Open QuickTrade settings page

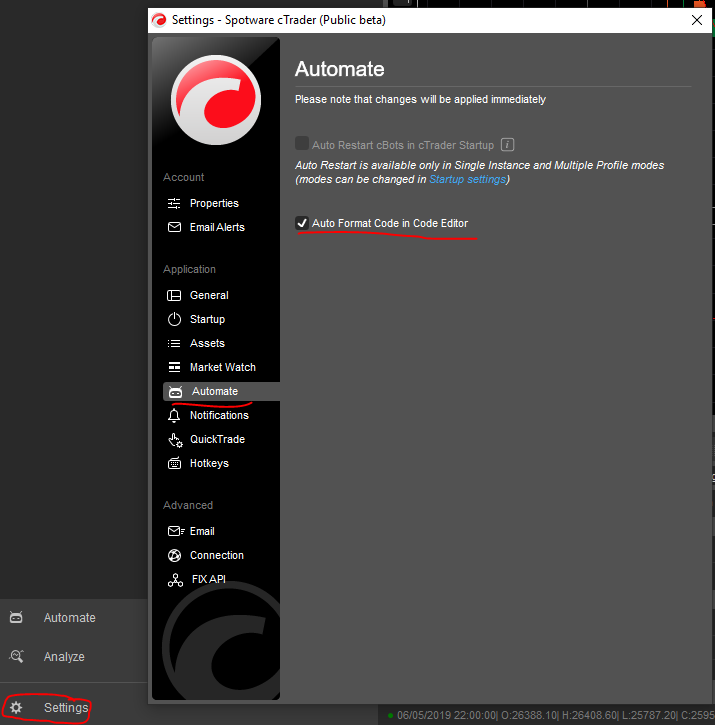pyautogui.click(x=216, y=439)
